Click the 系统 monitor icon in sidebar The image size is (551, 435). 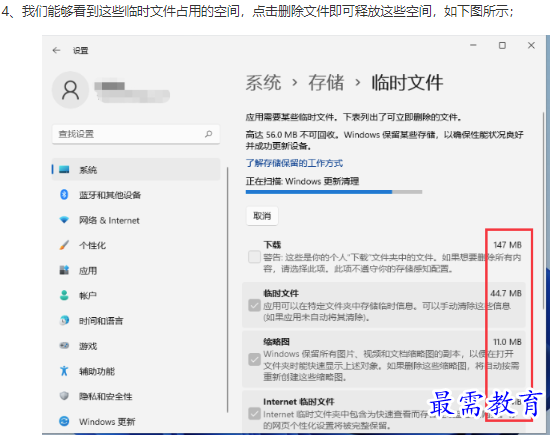[64, 170]
